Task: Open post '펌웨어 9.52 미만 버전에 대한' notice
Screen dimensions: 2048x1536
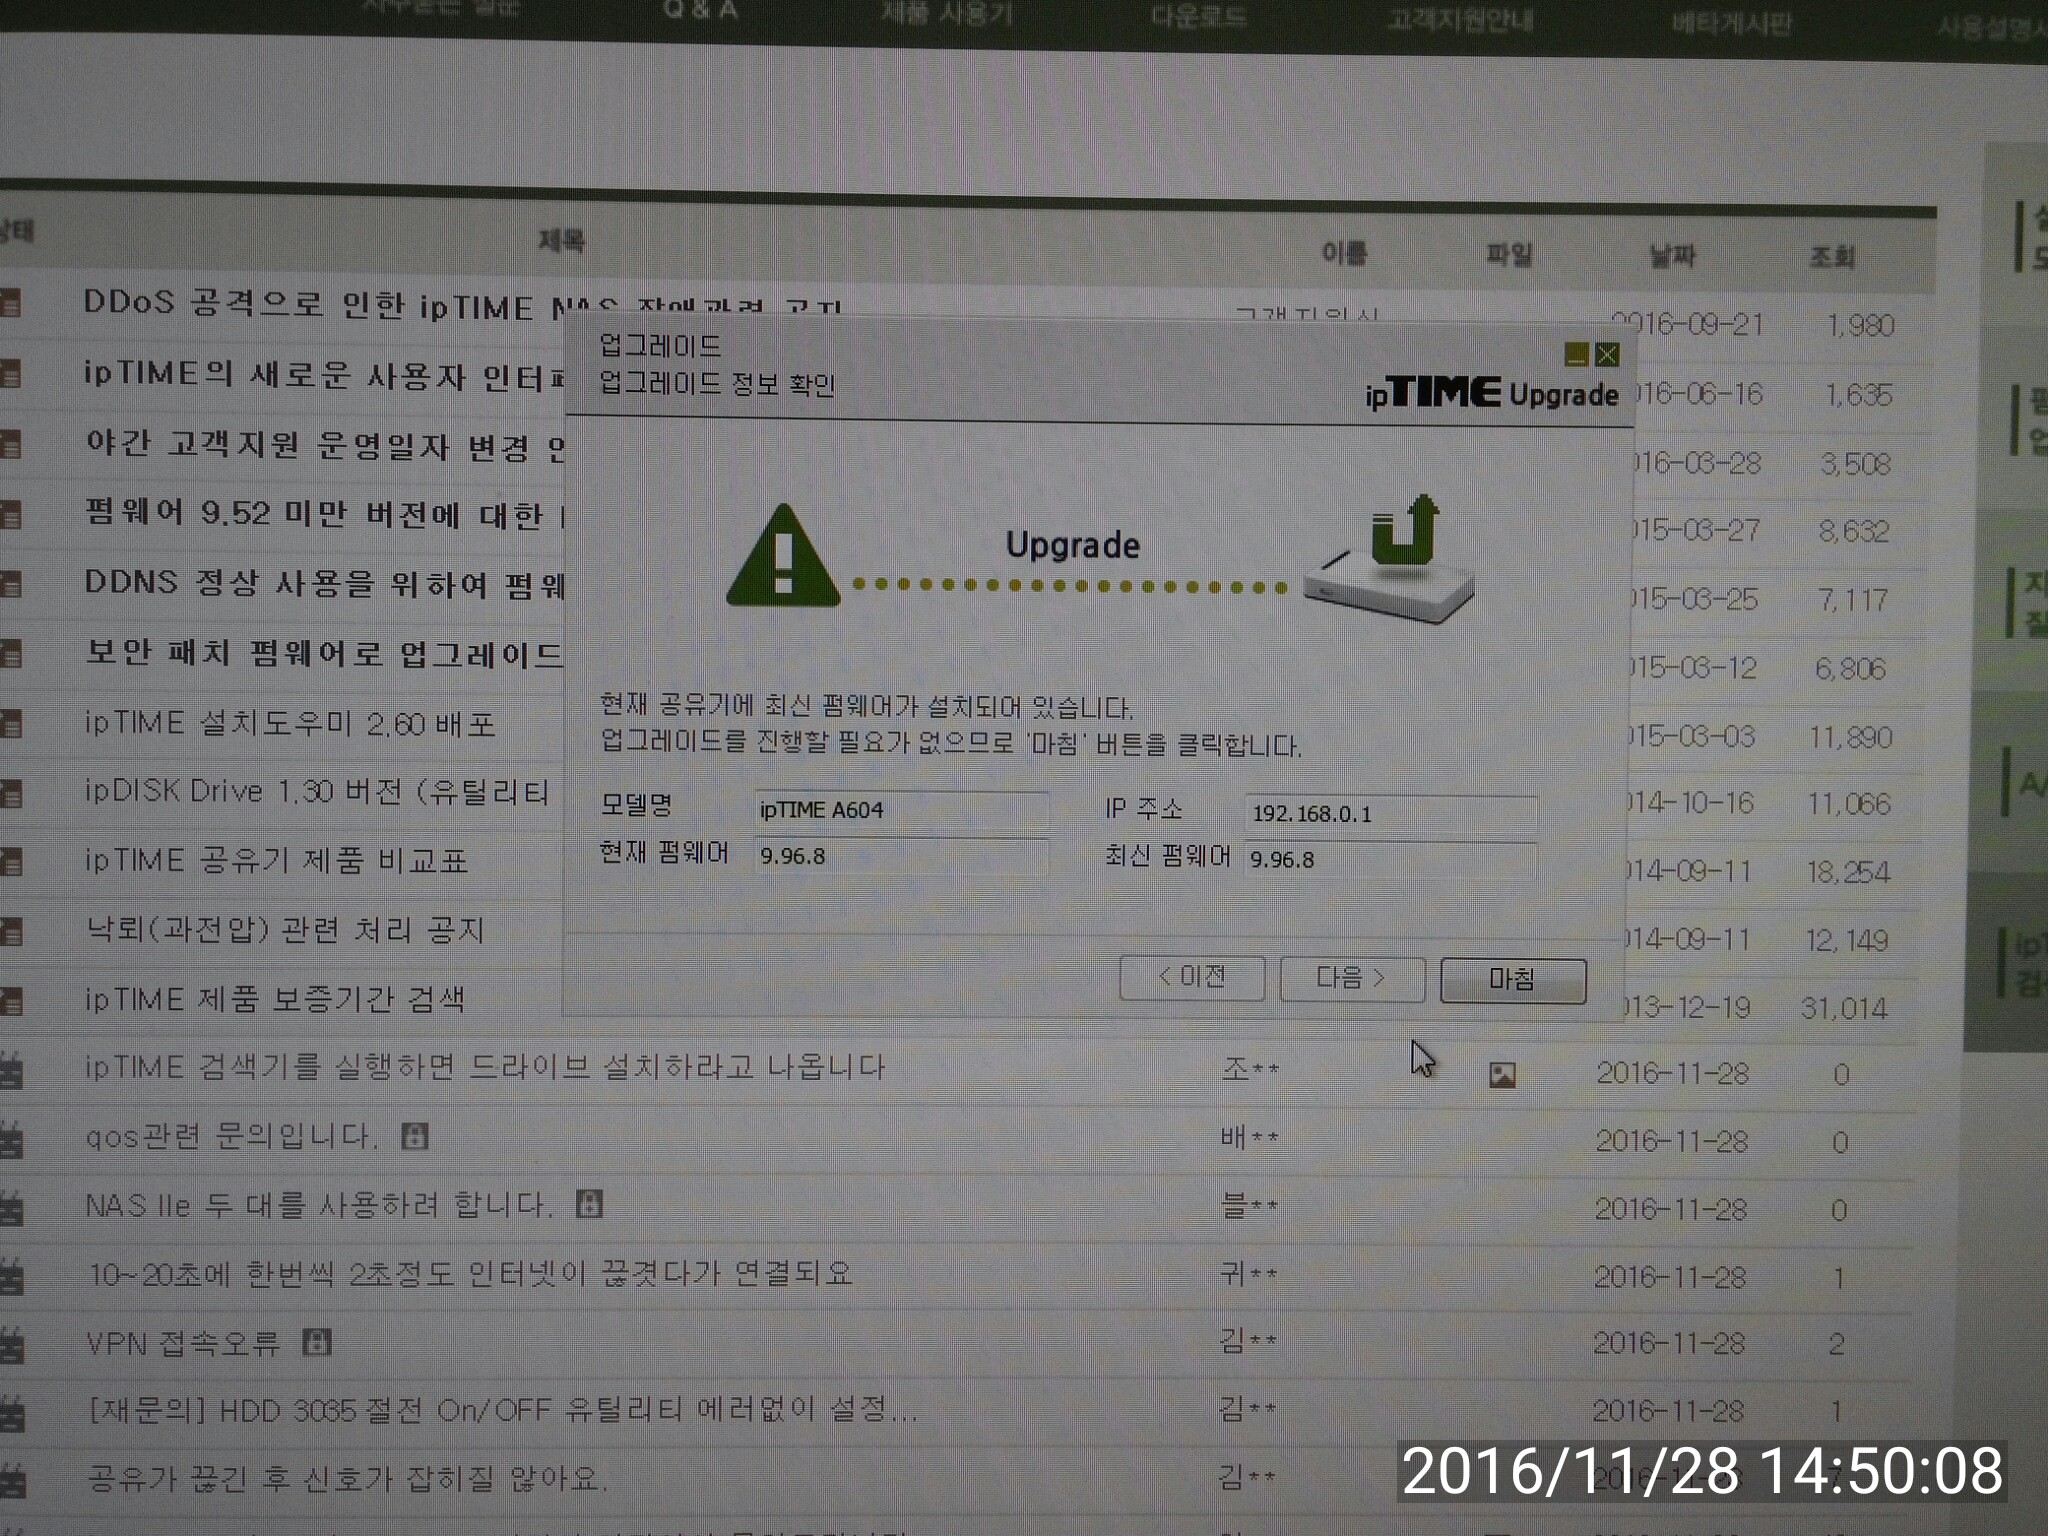Action: pos(325,513)
